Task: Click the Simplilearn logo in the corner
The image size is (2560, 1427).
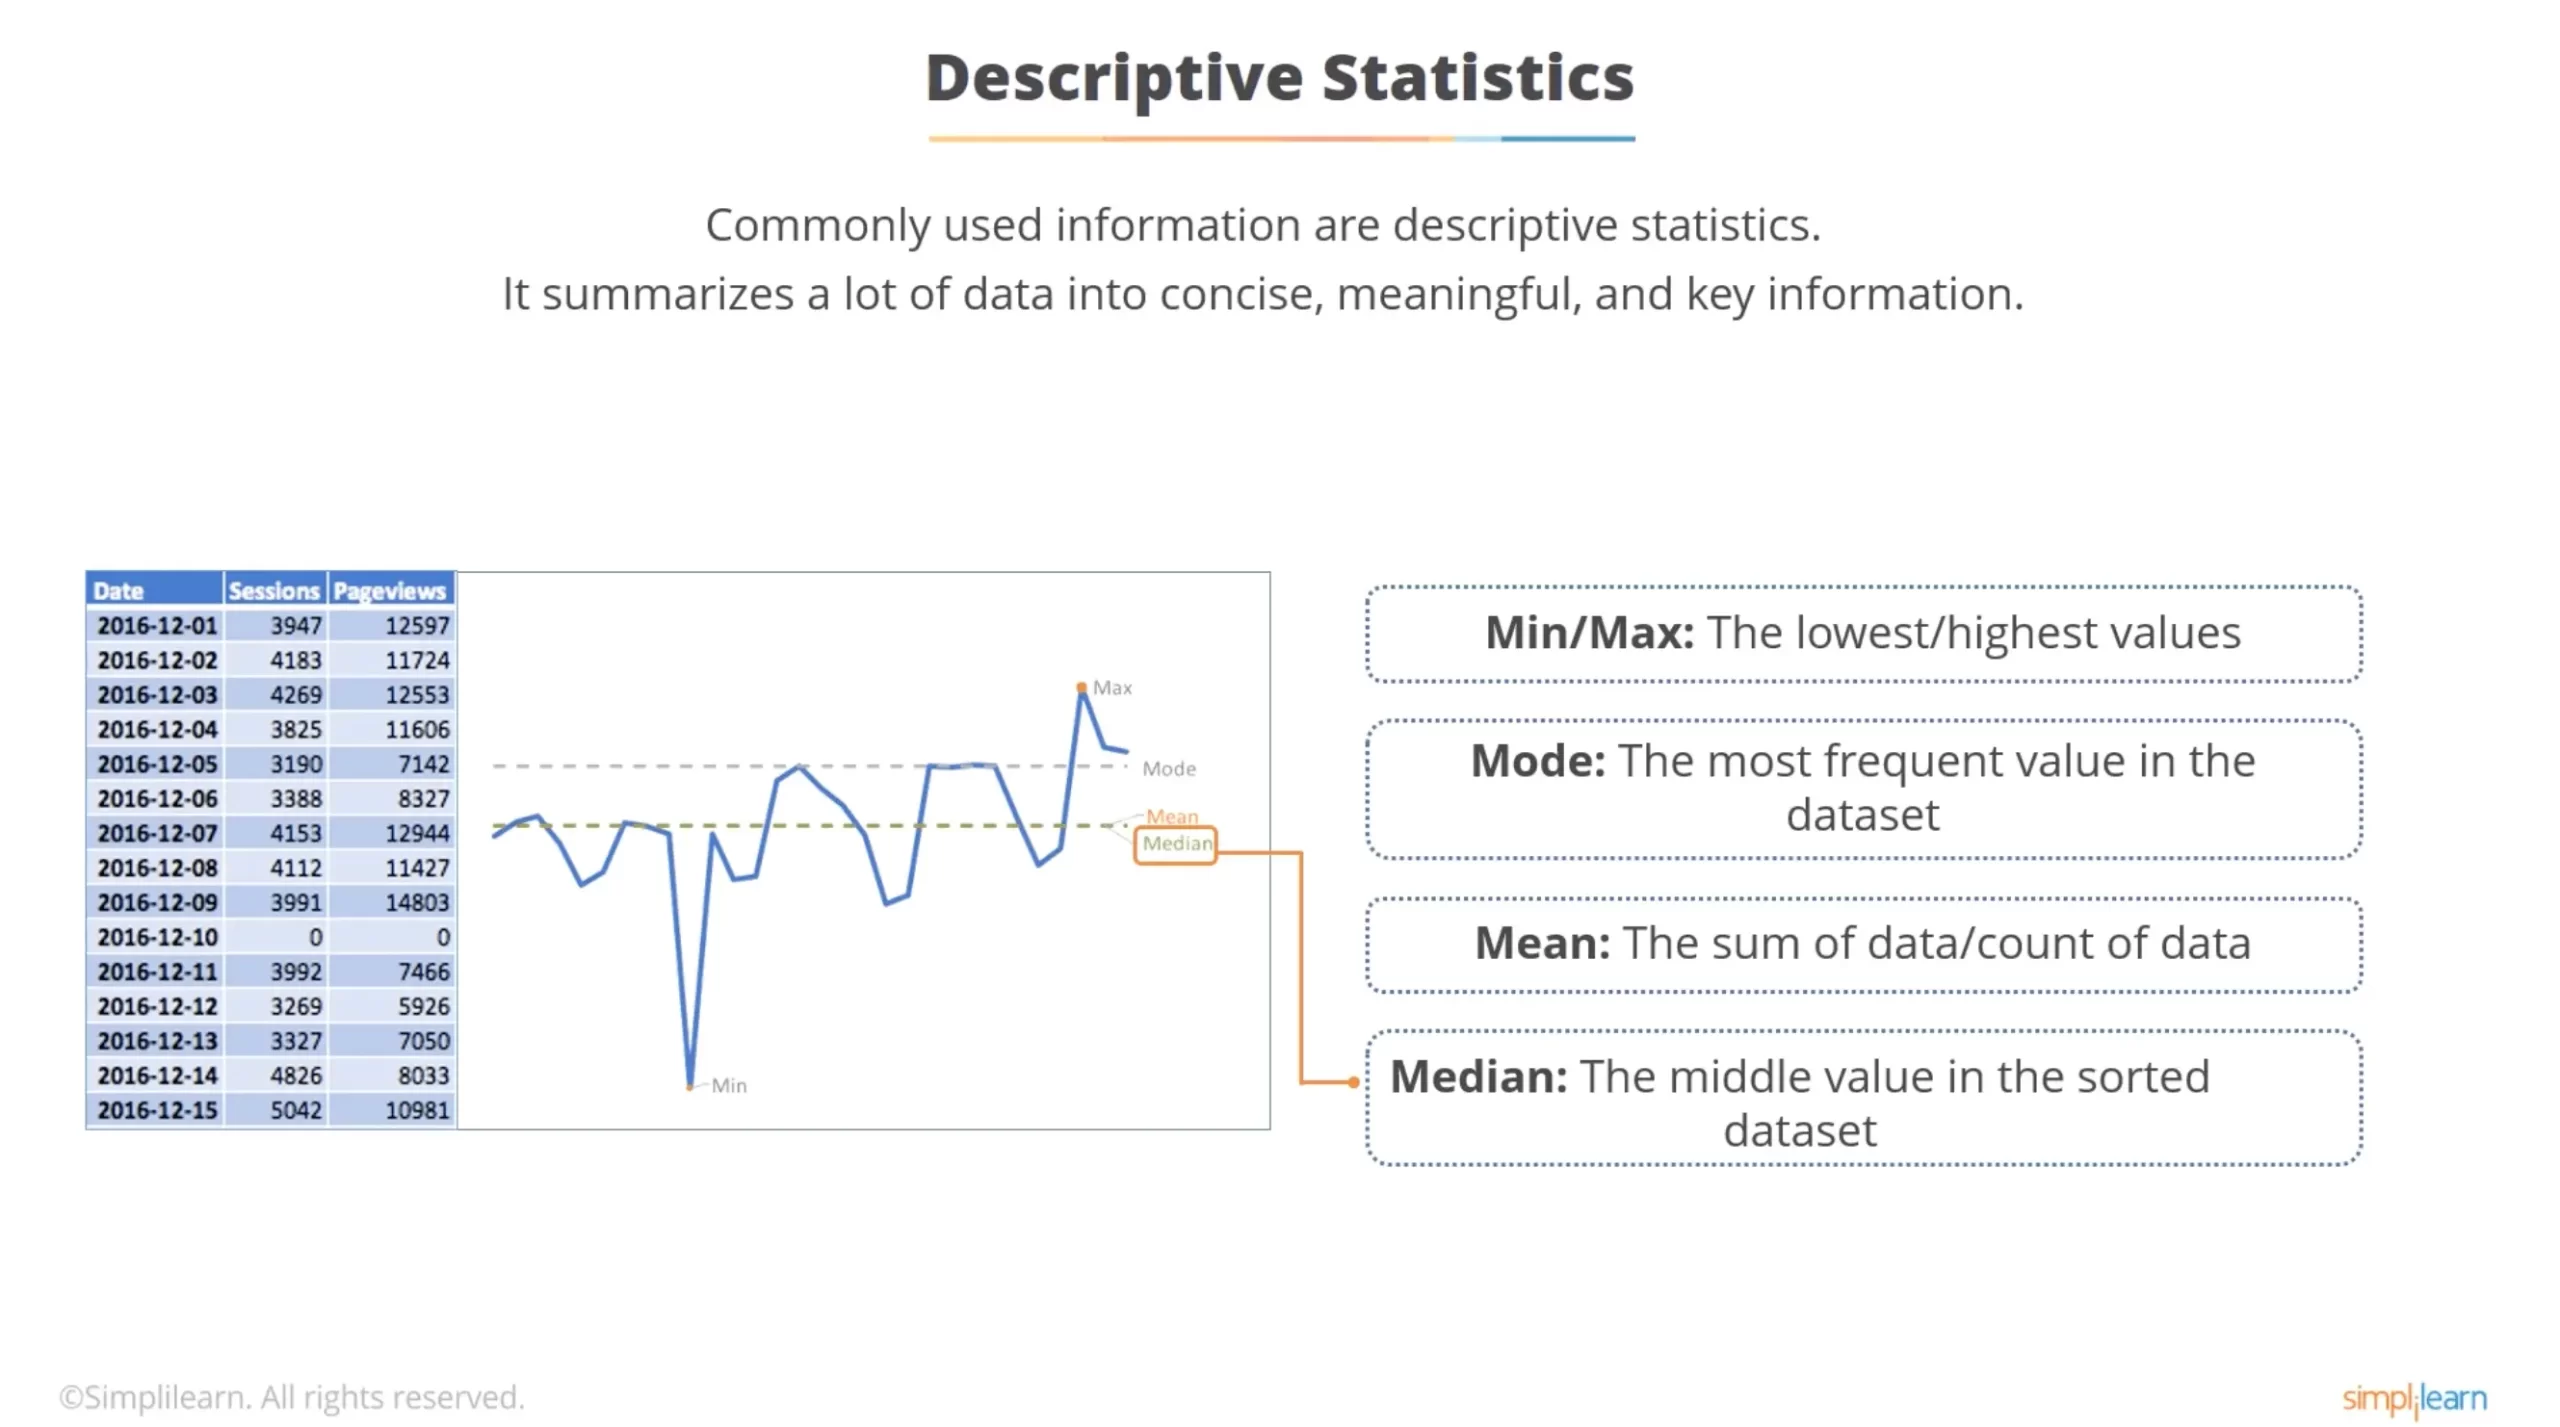Action: [2413, 1397]
